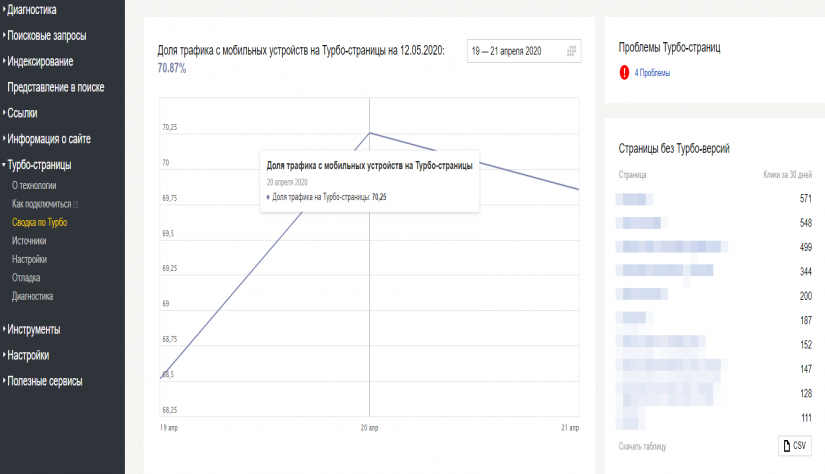Click external link icon beside Как подключиться
Screen dimensions: 825x474
coord(76,204)
